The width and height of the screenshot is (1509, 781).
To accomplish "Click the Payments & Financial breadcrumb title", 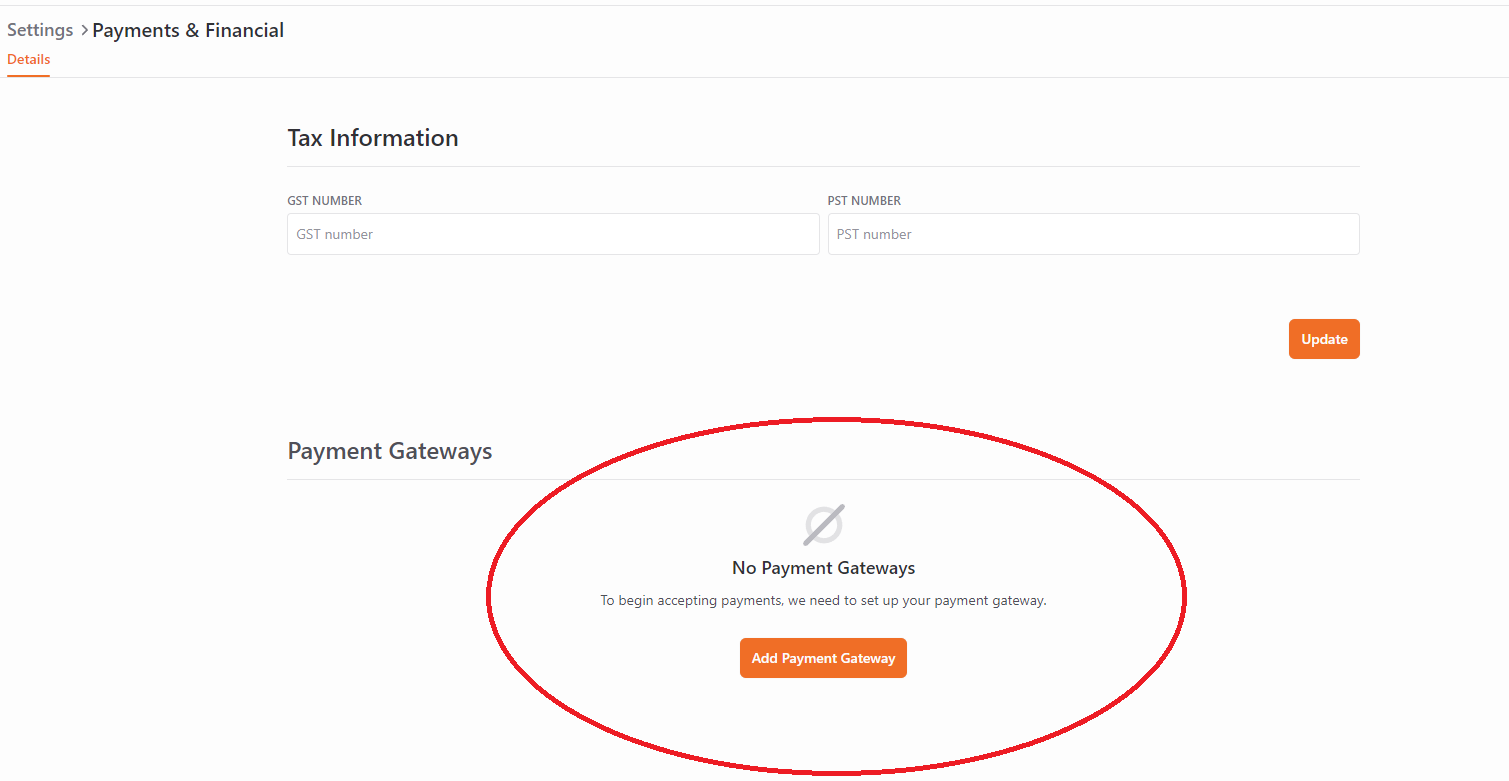I will [188, 30].
